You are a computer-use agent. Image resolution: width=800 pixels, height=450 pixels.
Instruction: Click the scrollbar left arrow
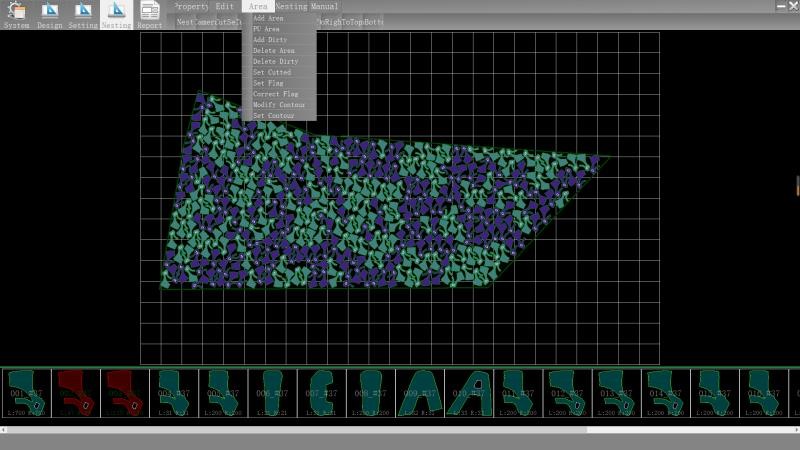[x=3, y=430]
